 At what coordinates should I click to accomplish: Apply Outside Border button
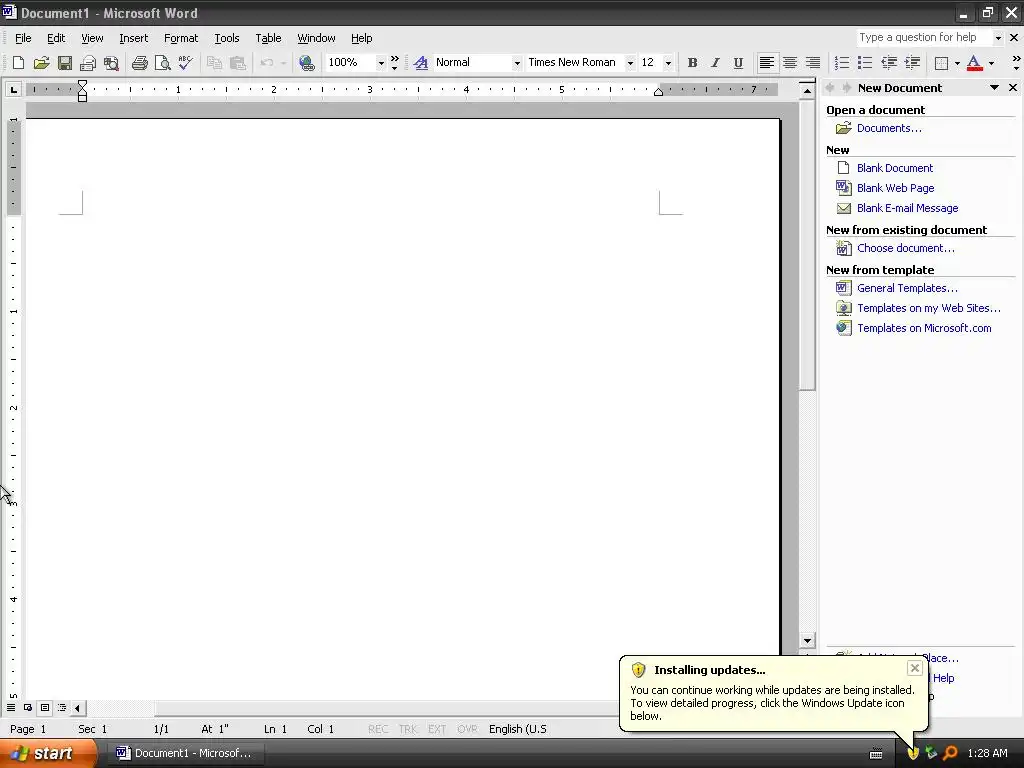pos(941,63)
